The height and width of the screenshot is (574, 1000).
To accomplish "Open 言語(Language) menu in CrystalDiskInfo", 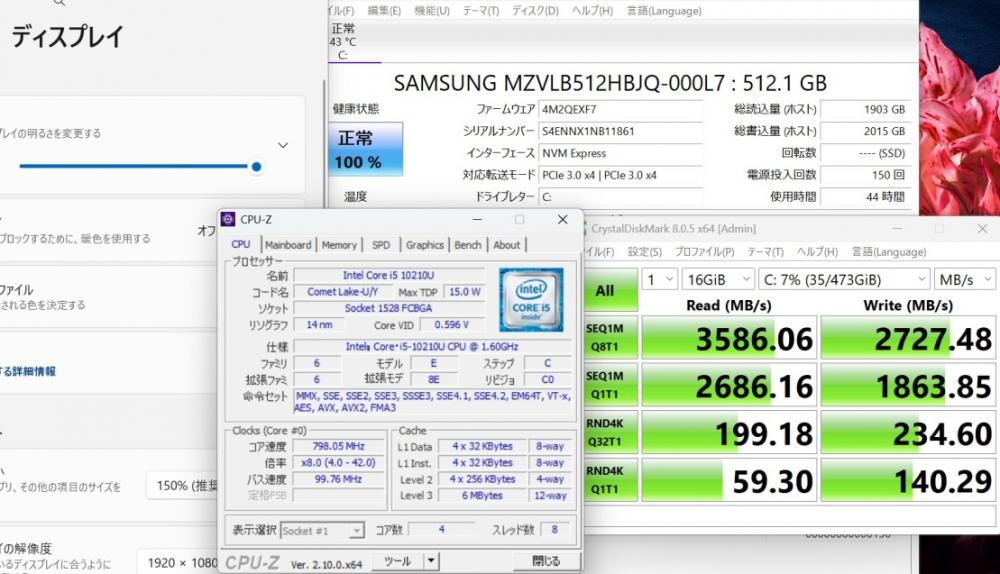I will 664,11.
